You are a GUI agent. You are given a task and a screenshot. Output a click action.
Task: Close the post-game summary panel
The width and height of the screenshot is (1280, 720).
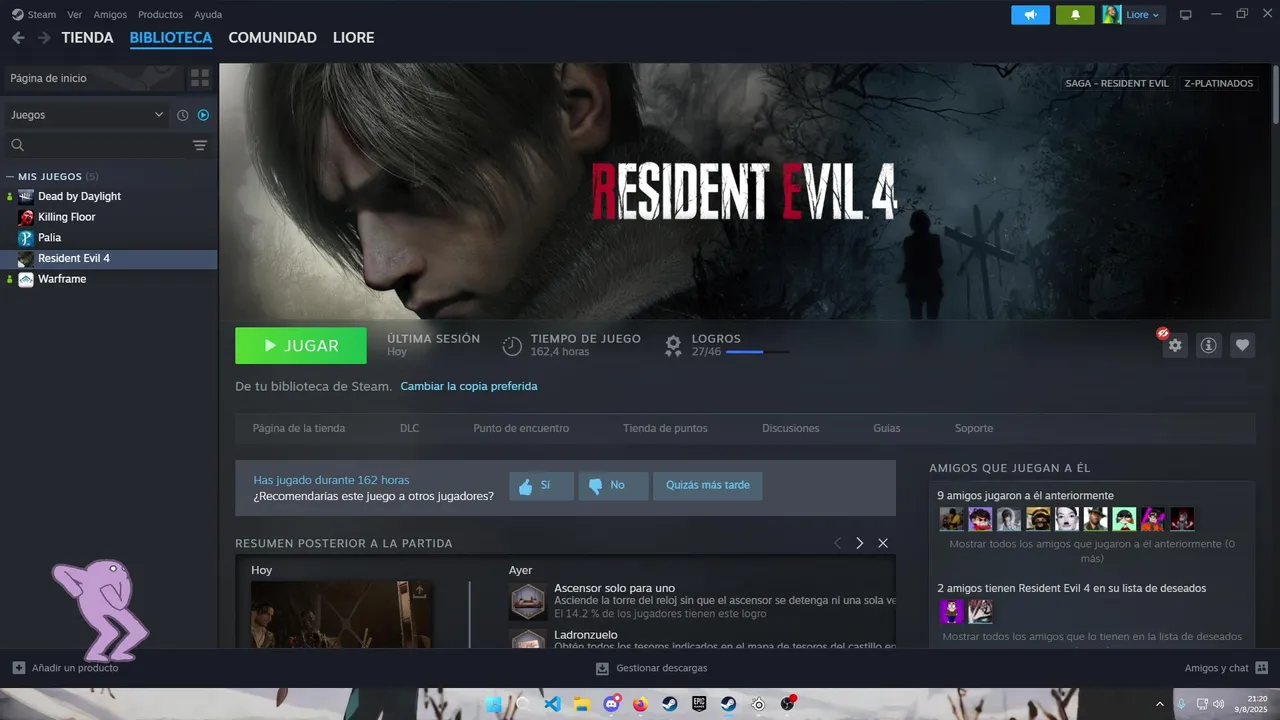(883, 543)
